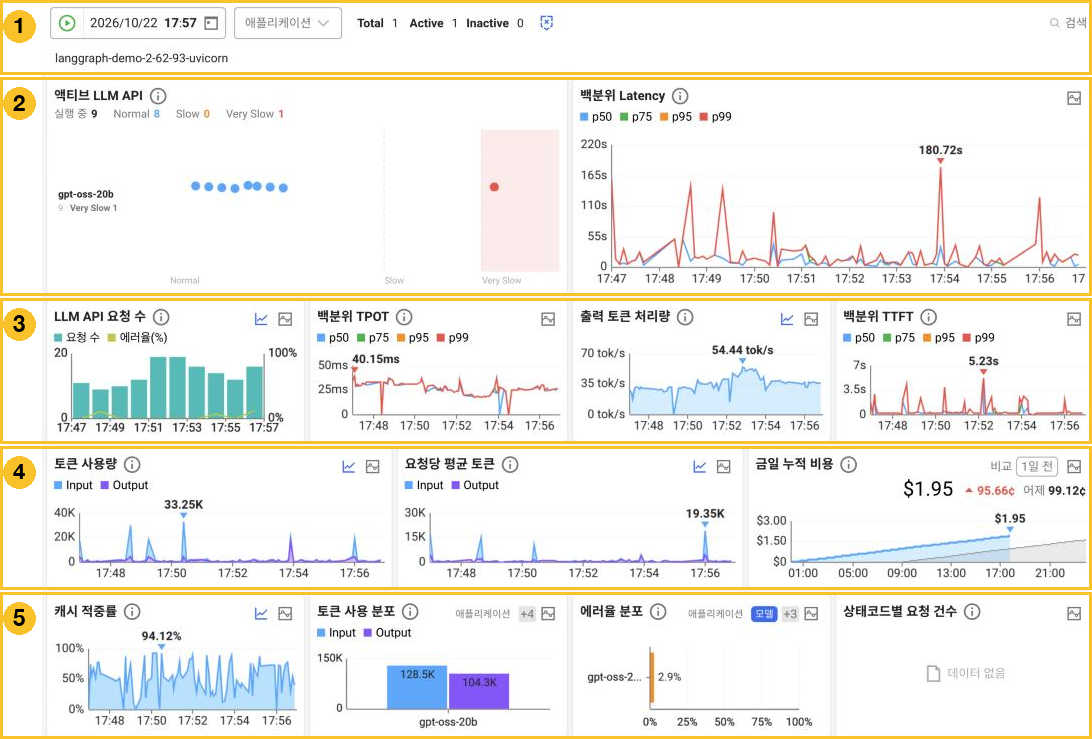Viewport: 1092px width, 739px height.
Task: Open info icon for 백분위 Latency
Action: tap(680, 95)
